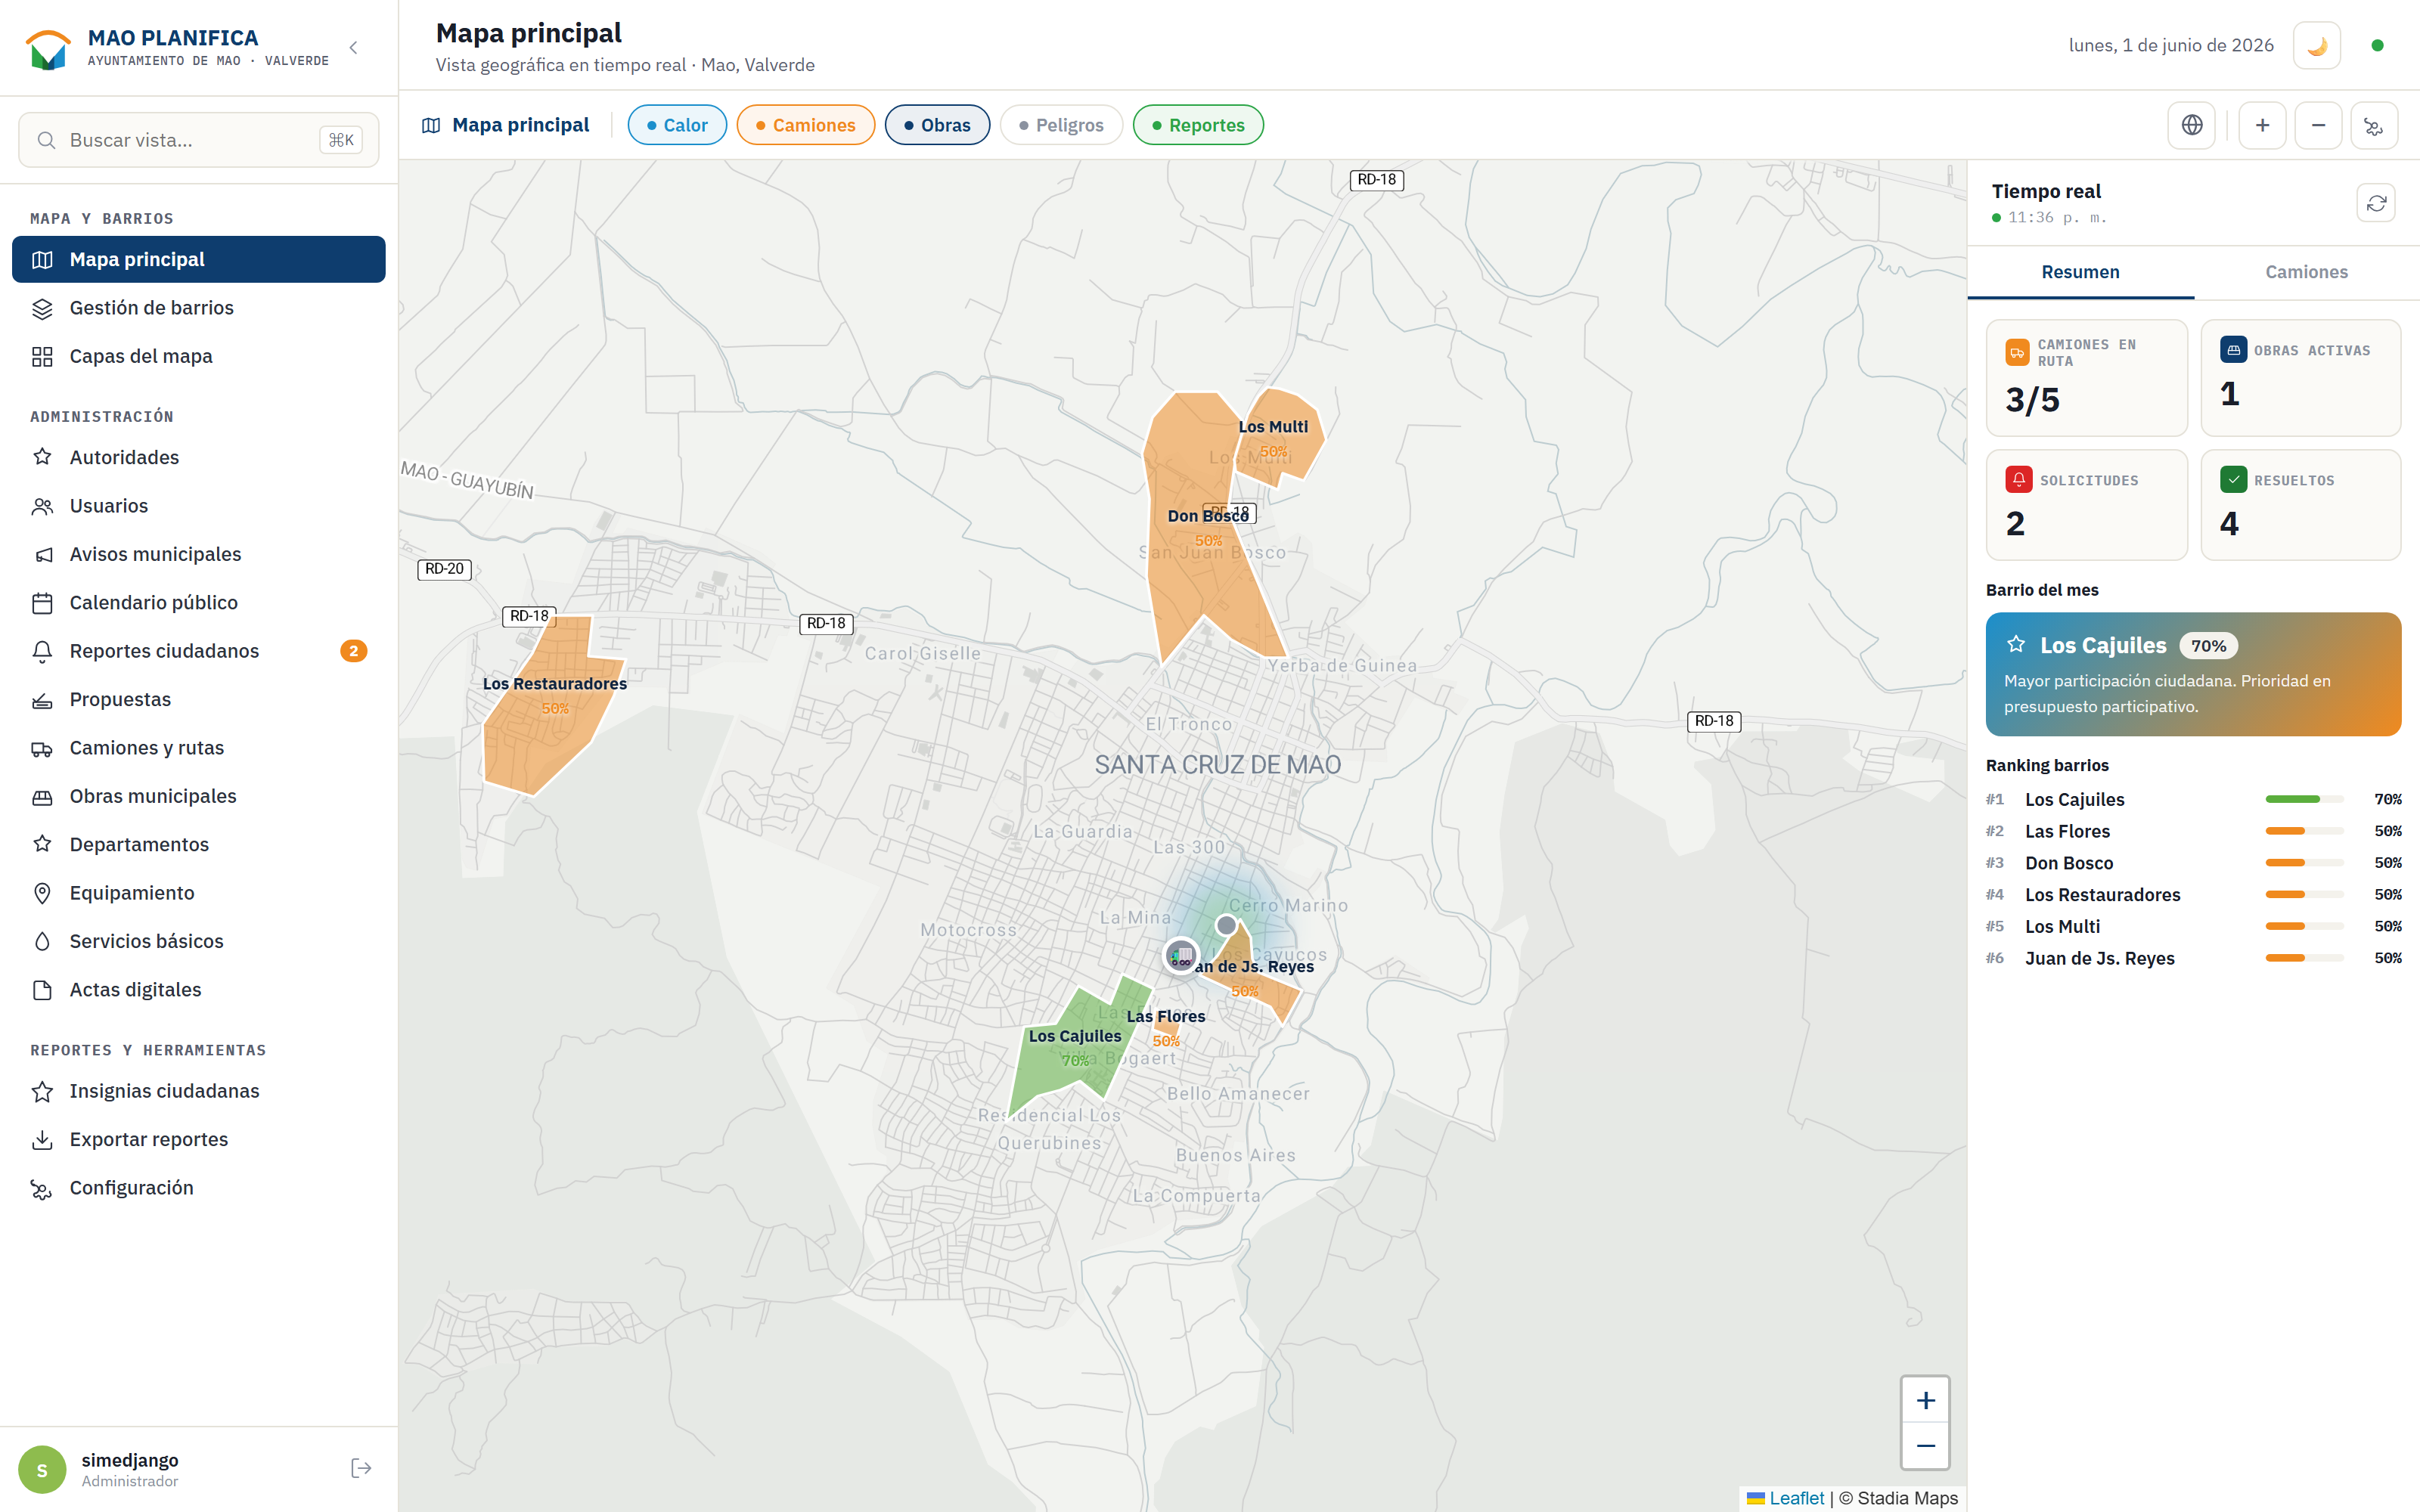Select Los Multi in ranking list

tap(2193, 927)
